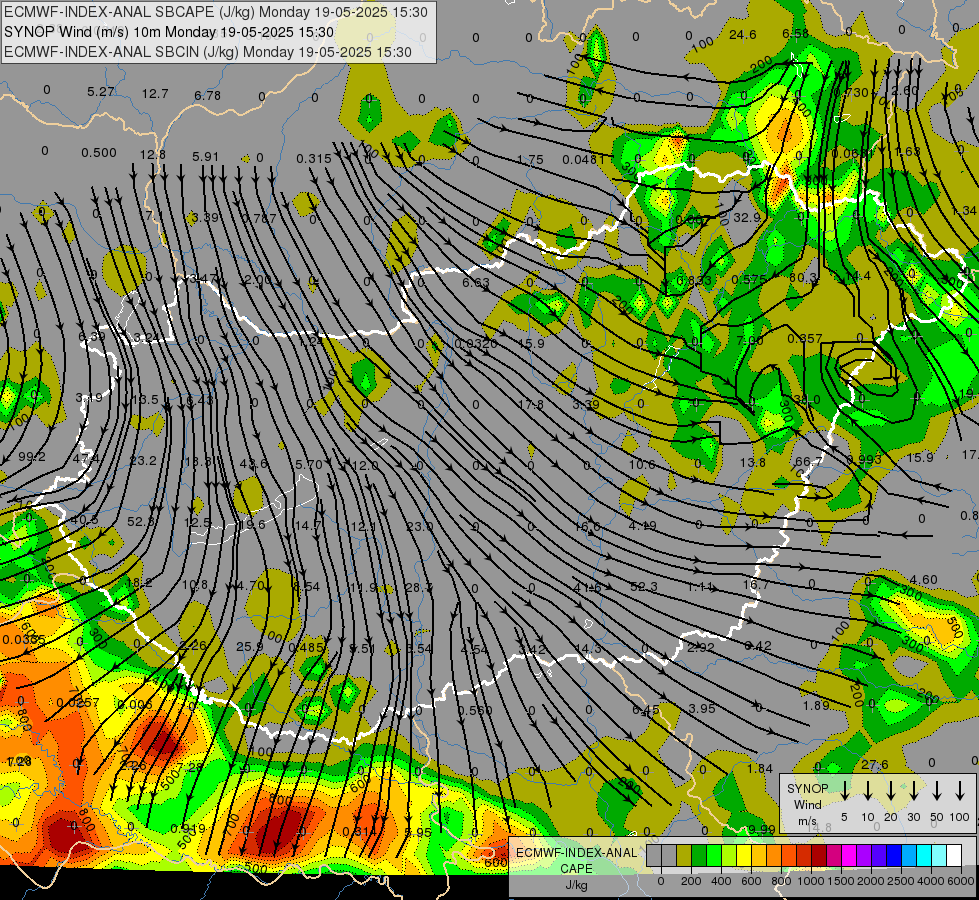Click the map value 6.78
Viewport: 979px width, 900px height.
pos(207,96)
